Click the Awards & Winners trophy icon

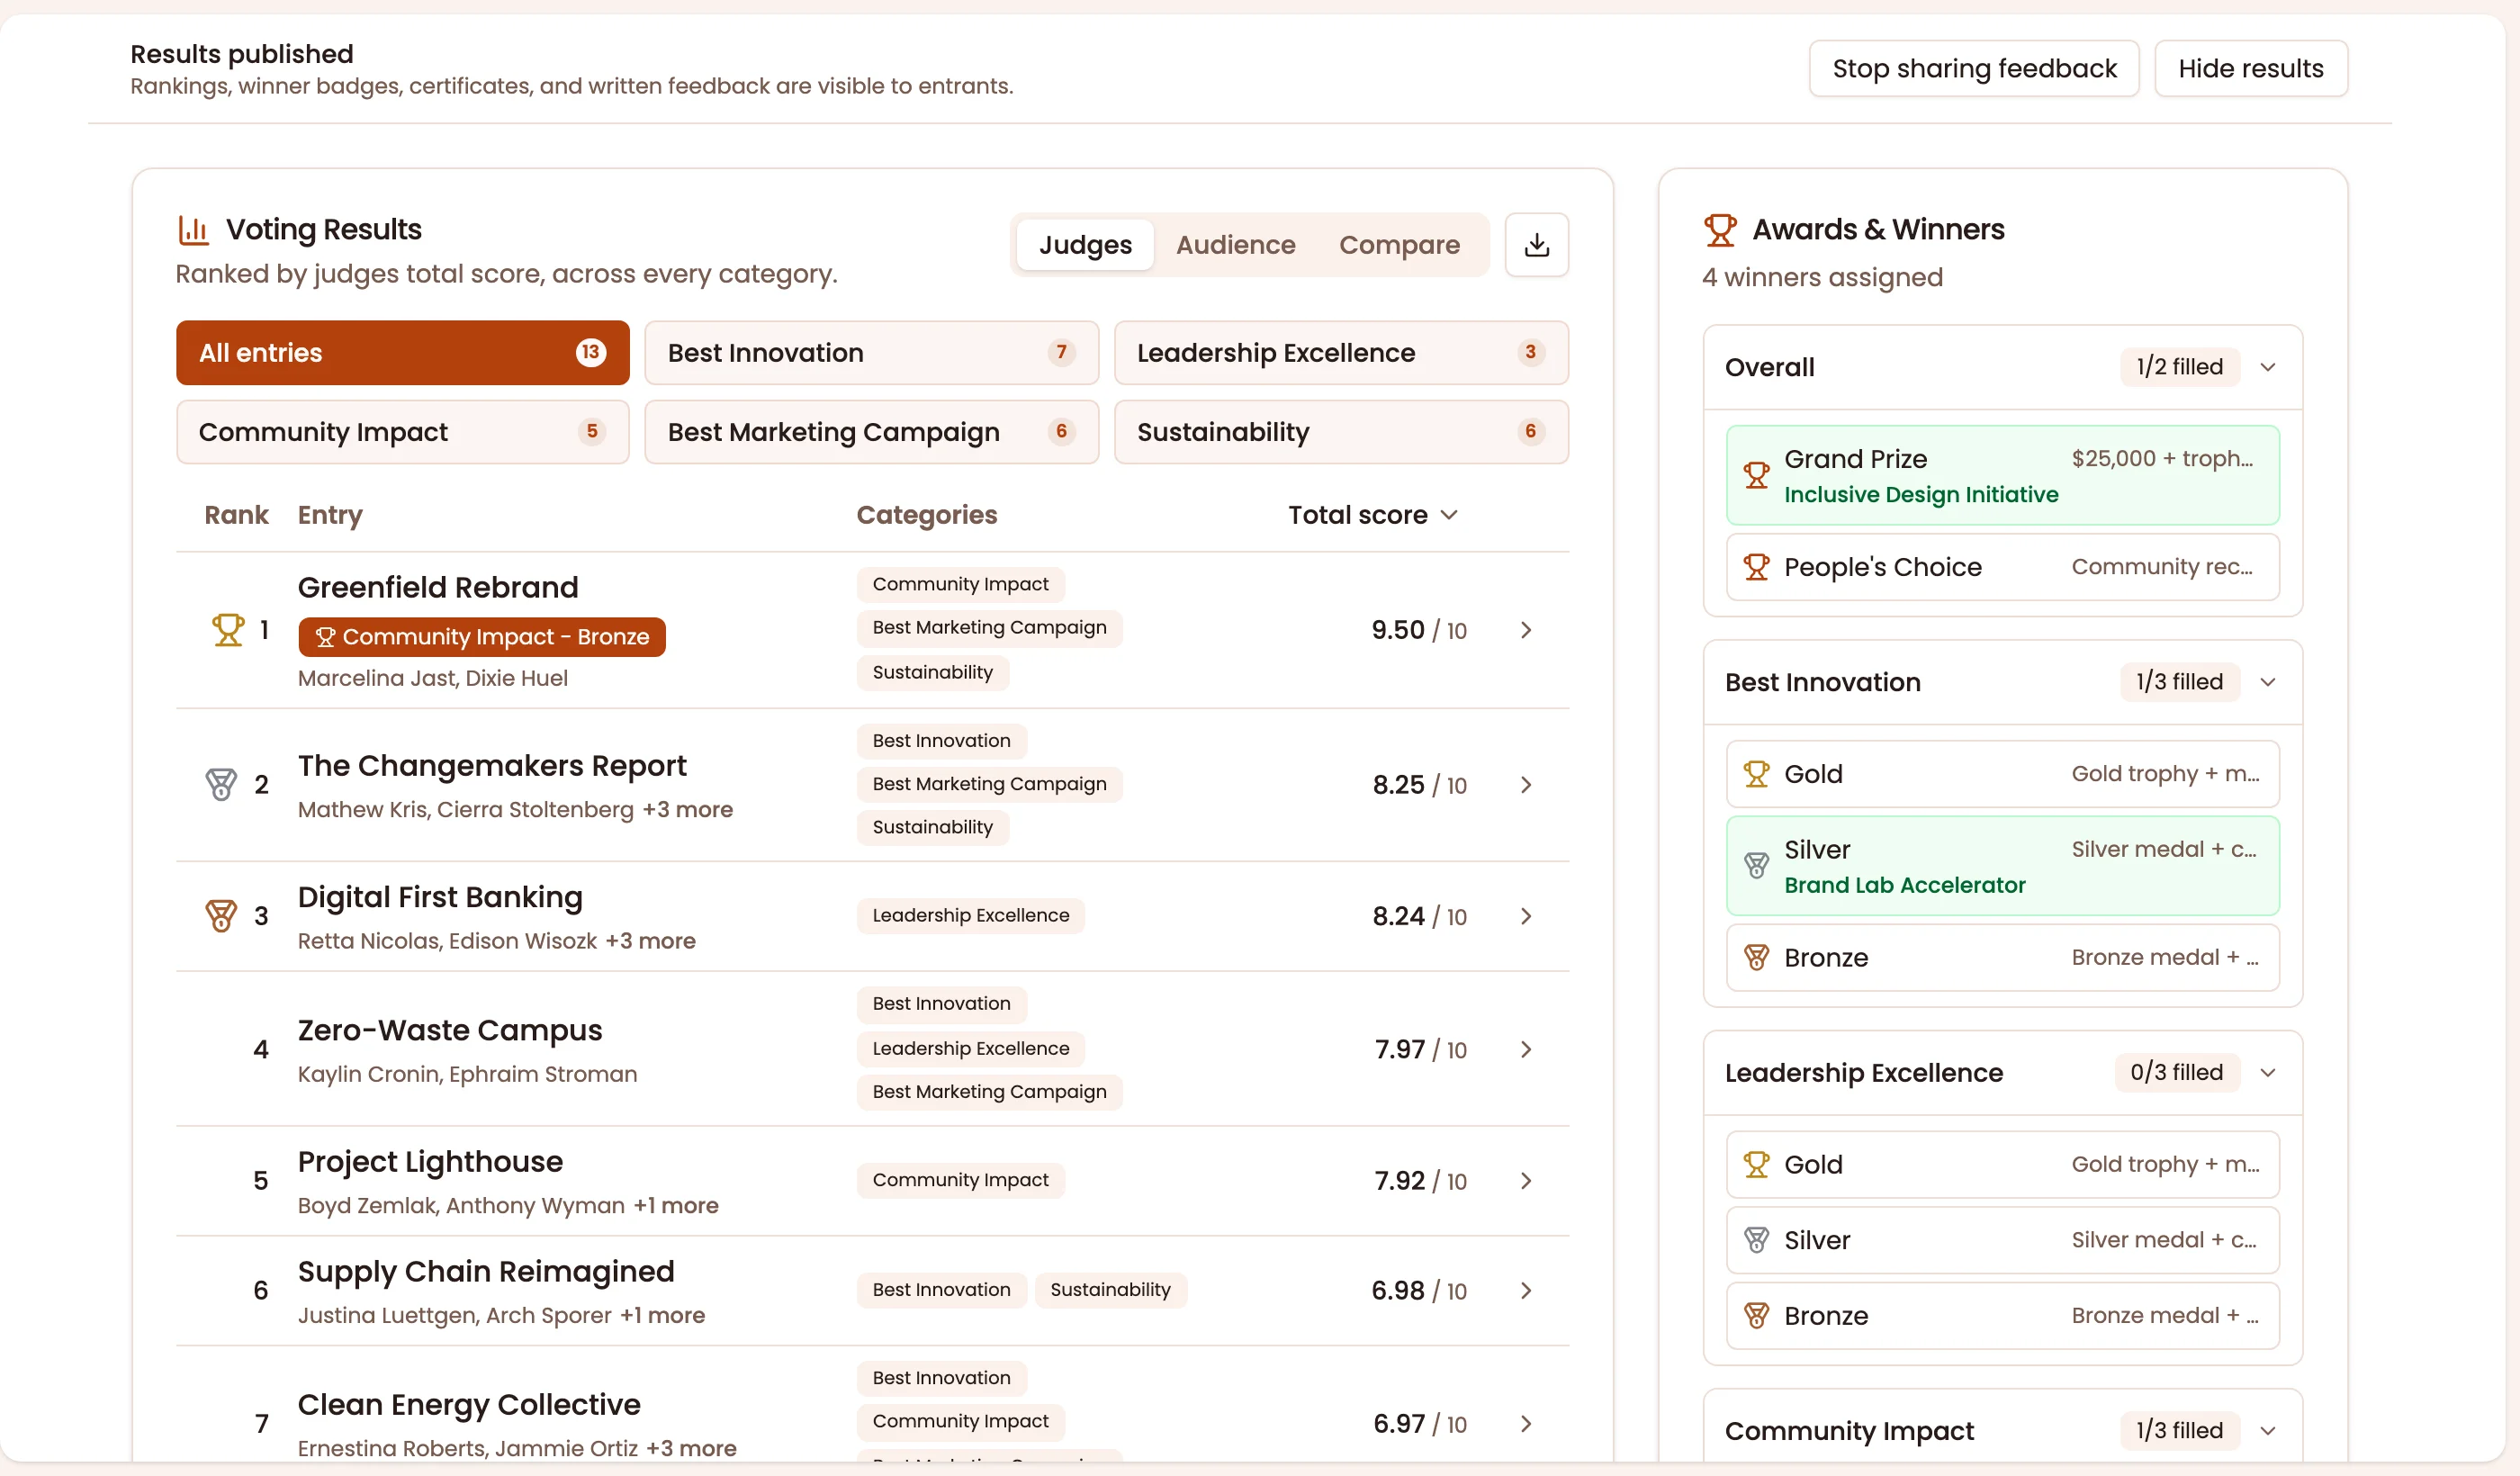[x=1720, y=230]
